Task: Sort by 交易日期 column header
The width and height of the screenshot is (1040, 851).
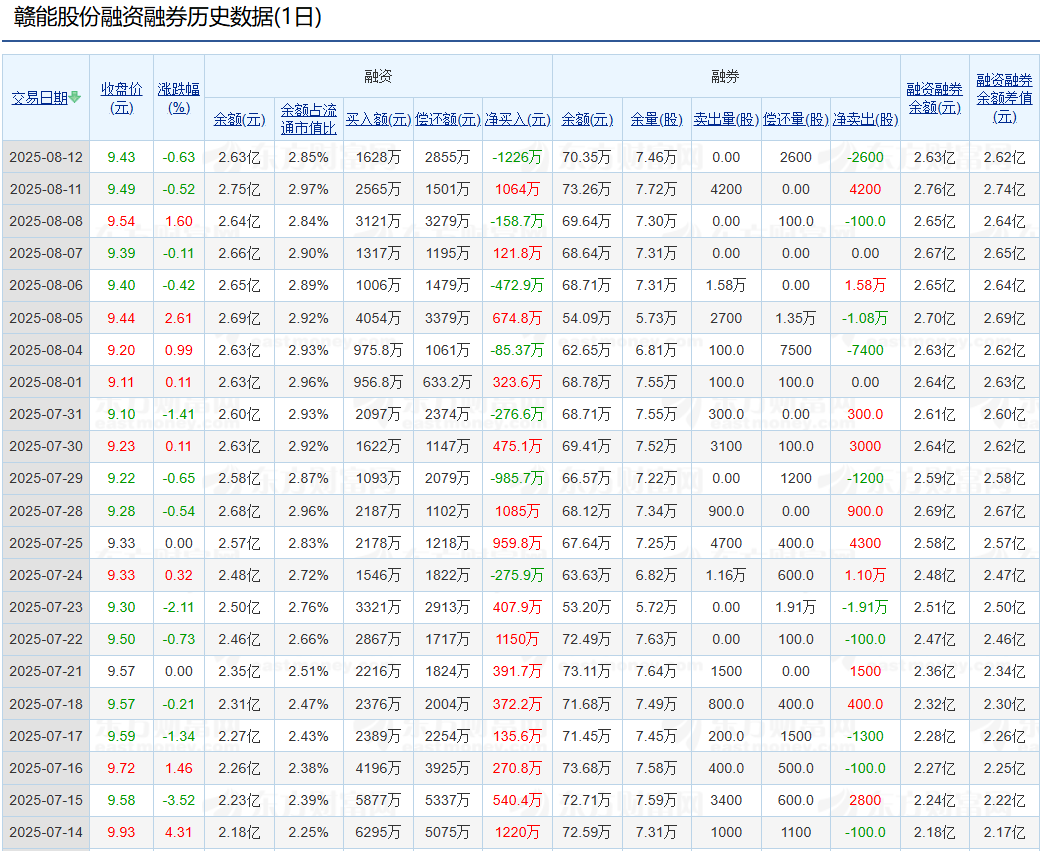Action: (40, 98)
